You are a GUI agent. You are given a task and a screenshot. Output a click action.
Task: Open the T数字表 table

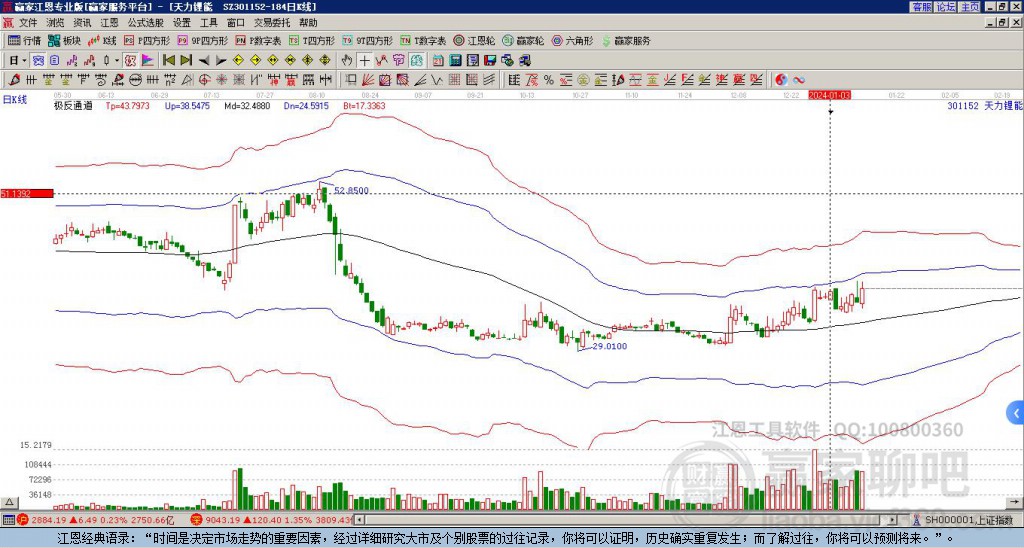click(x=423, y=40)
